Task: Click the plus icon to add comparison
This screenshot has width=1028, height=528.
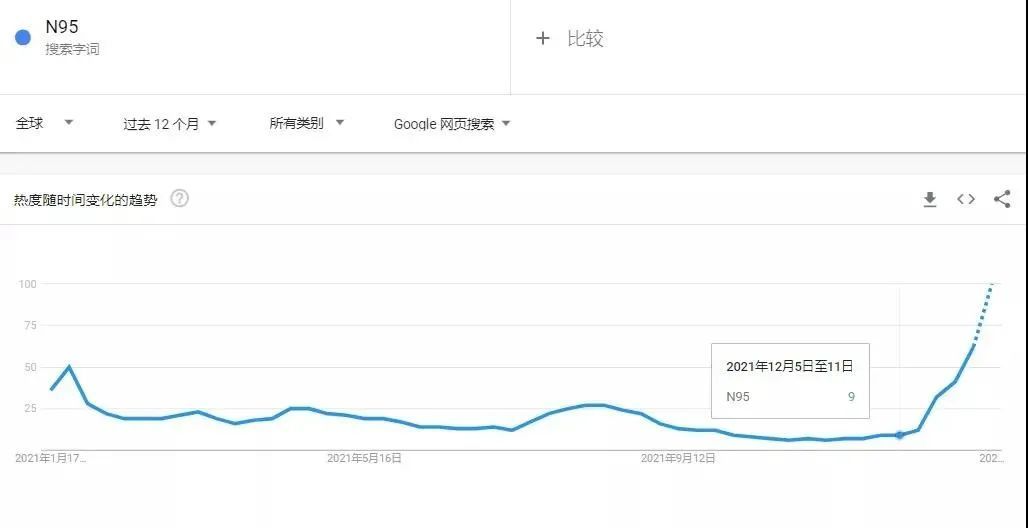Action: click(542, 39)
